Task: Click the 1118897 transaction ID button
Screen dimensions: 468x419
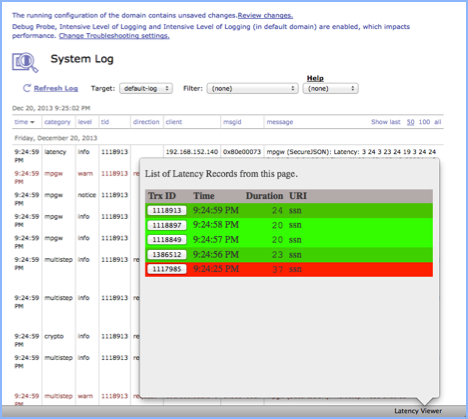Action: (167, 225)
